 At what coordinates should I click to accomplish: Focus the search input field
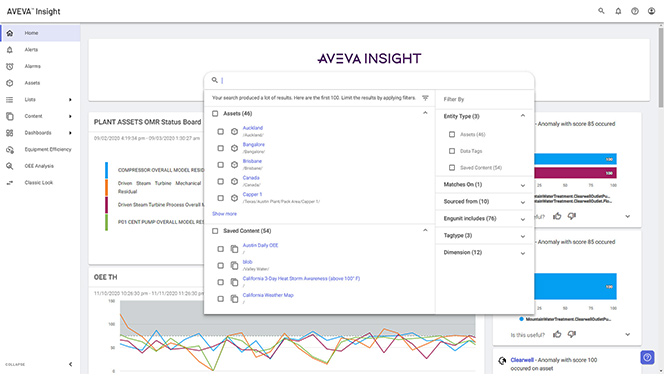click(x=373, y=80)
